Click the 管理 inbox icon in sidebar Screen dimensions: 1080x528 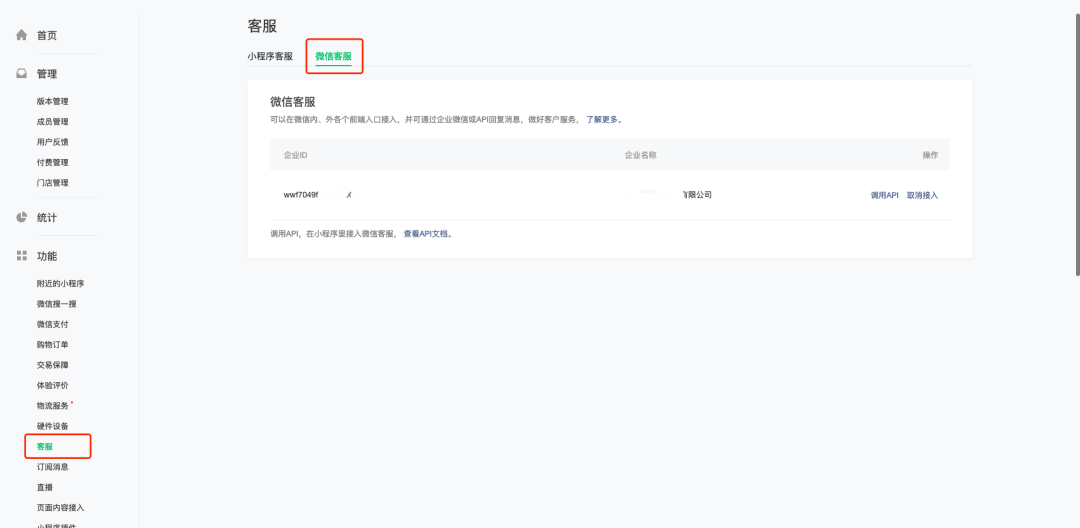(x=21, y=74)
